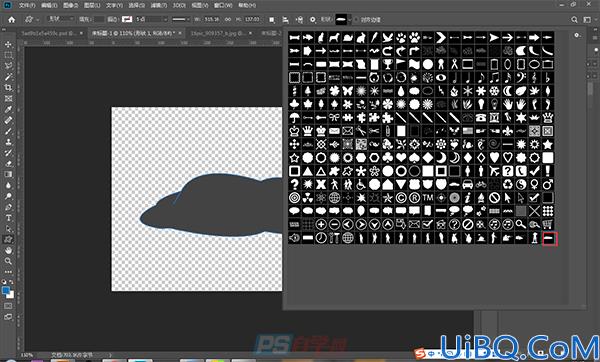
Task: Select the Clone Stamp tool
Action: [x=8, y=142]
